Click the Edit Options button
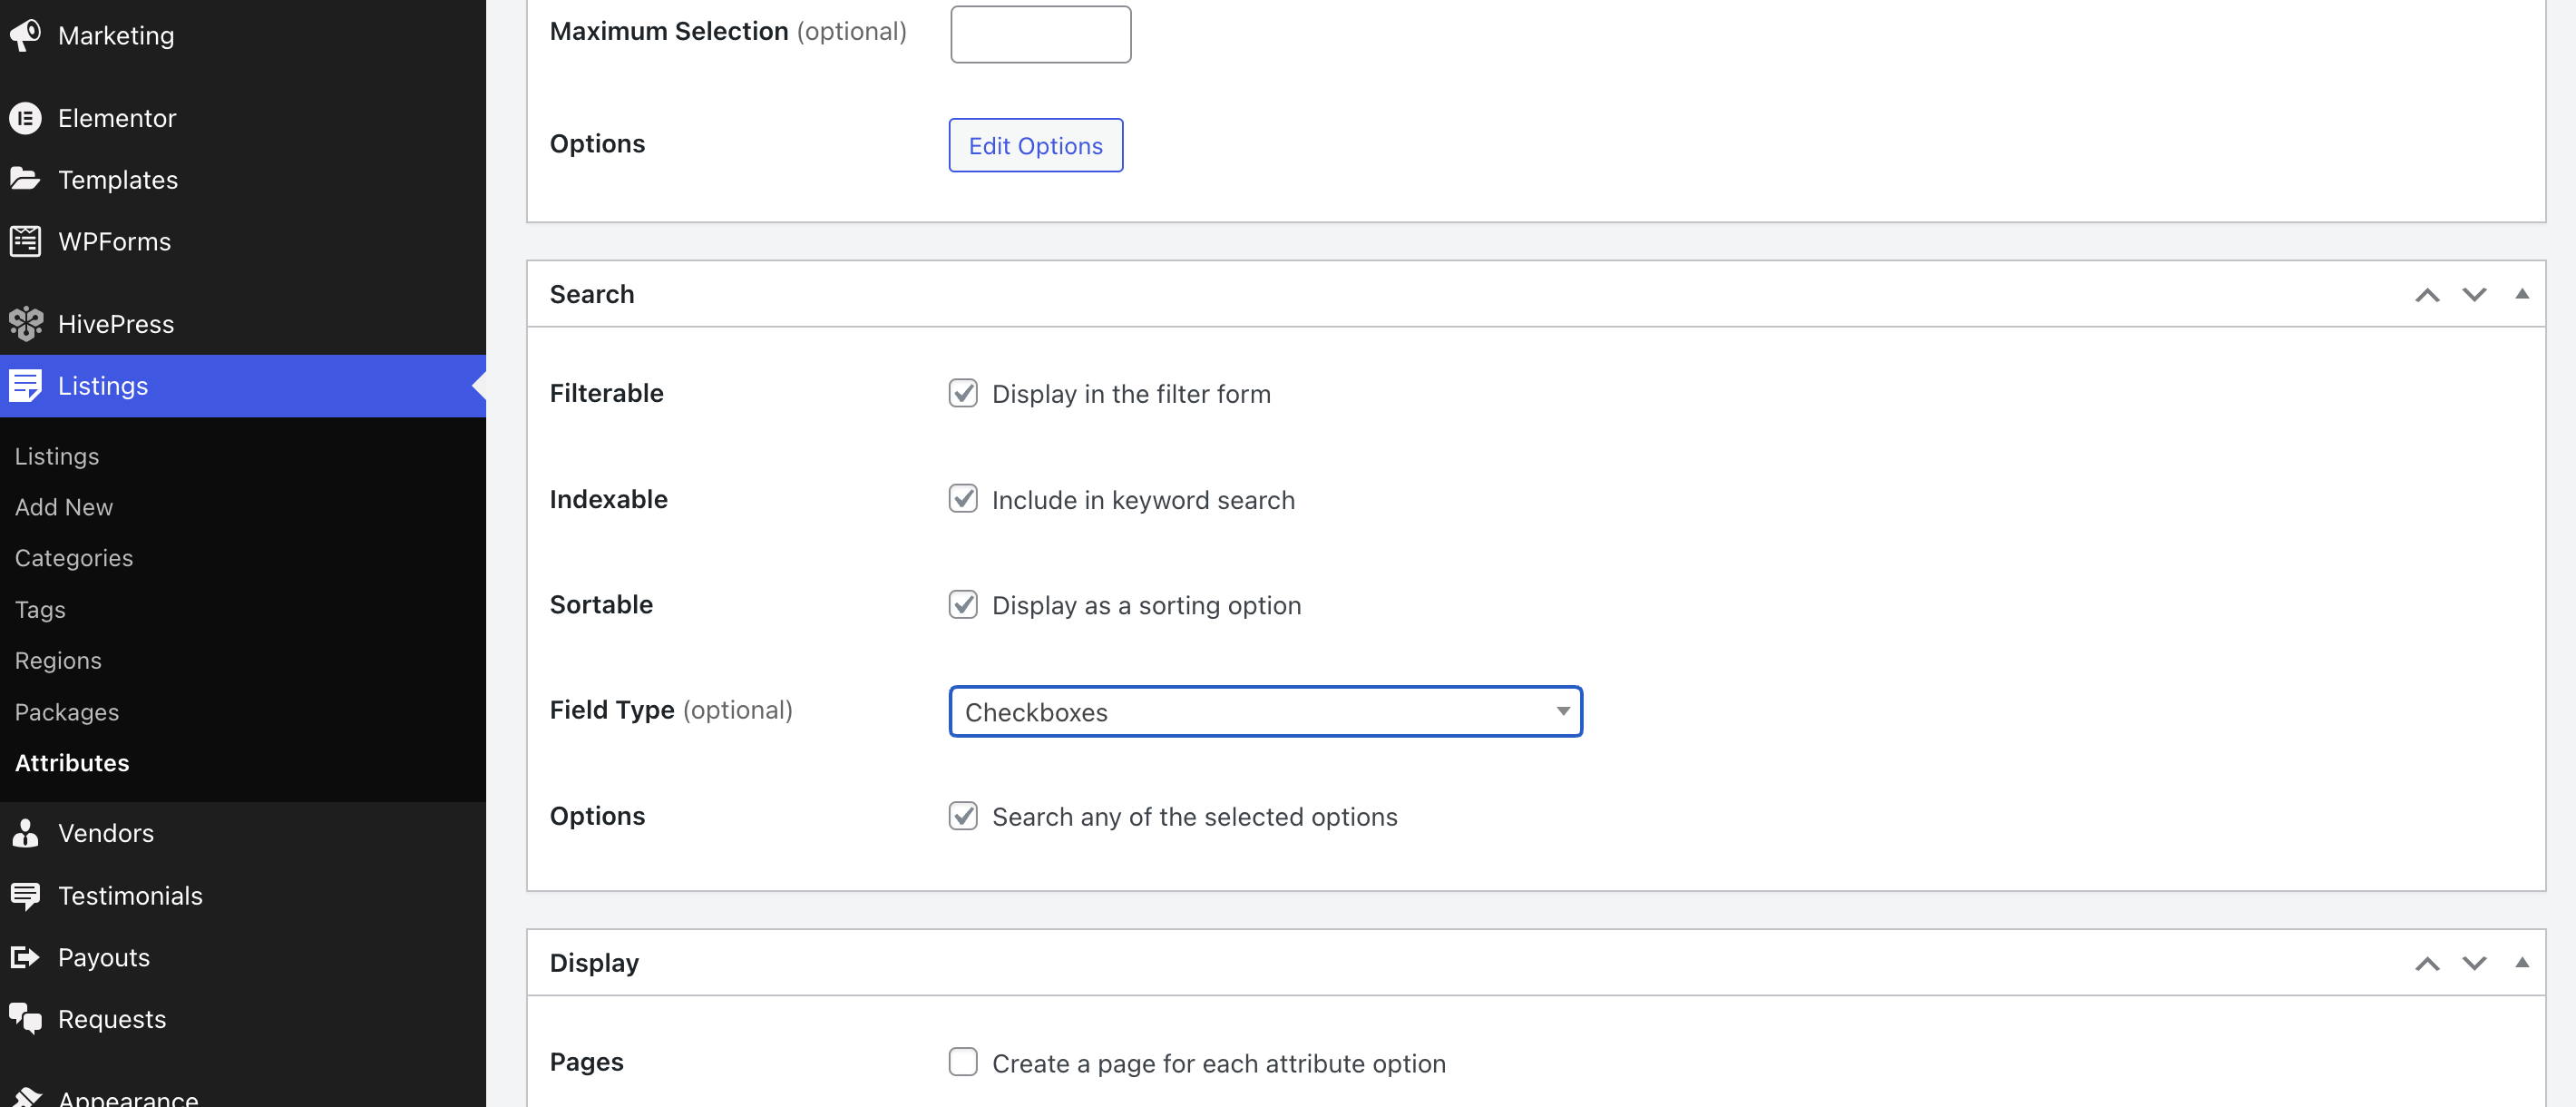Viewport: 2576px width, 1107px height. tap(1036, 146)
